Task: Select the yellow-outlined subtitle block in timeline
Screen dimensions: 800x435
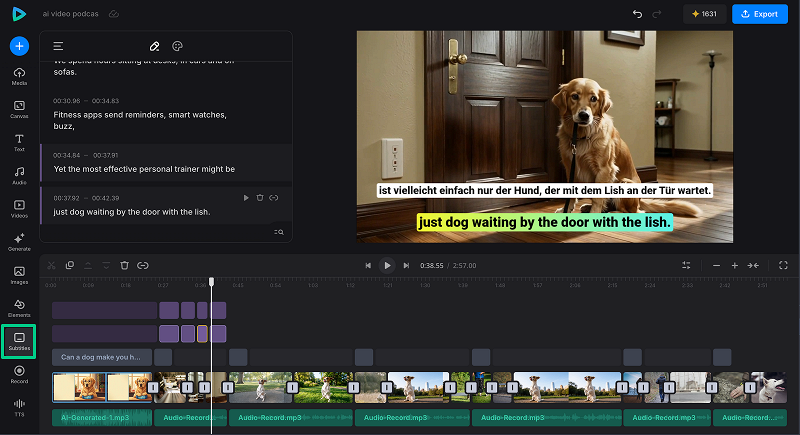Action: 202,334
